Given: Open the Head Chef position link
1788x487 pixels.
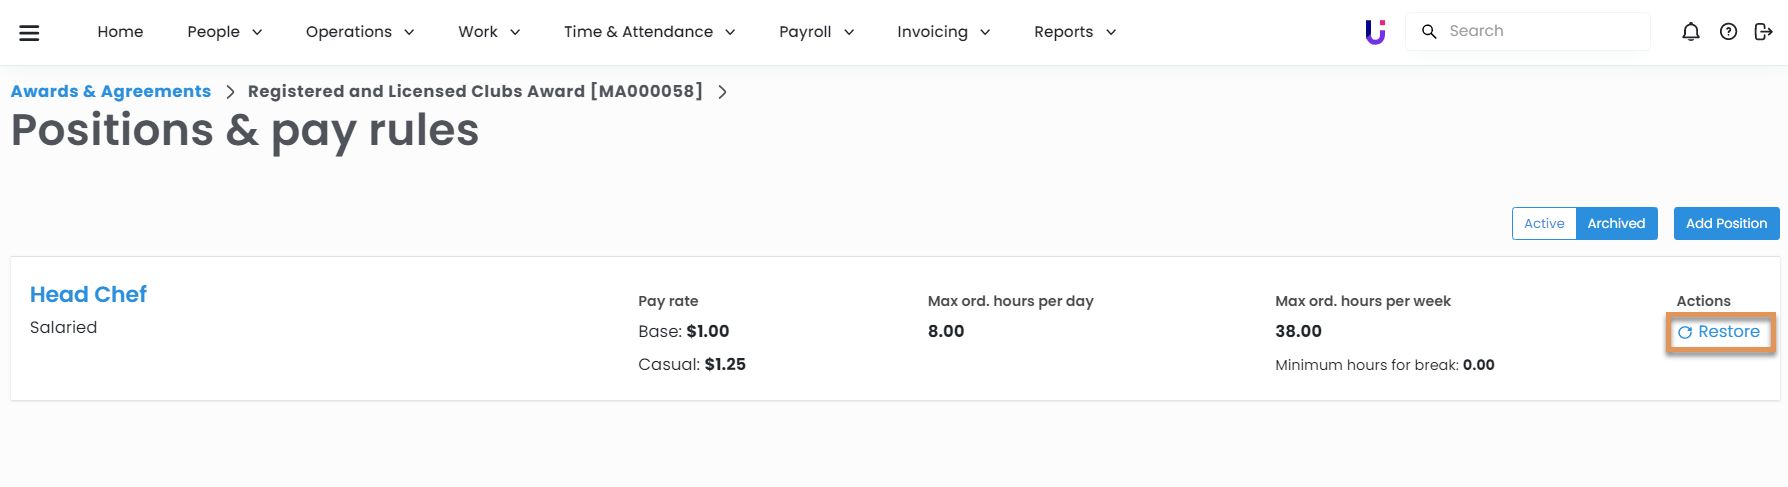Looking at the screenshot, I should pyautogui.click(x=88, y=294).
